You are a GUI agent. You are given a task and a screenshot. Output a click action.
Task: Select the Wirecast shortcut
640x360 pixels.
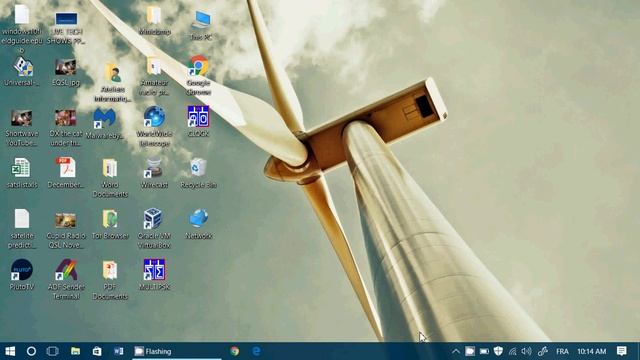(x=154, y=173)
